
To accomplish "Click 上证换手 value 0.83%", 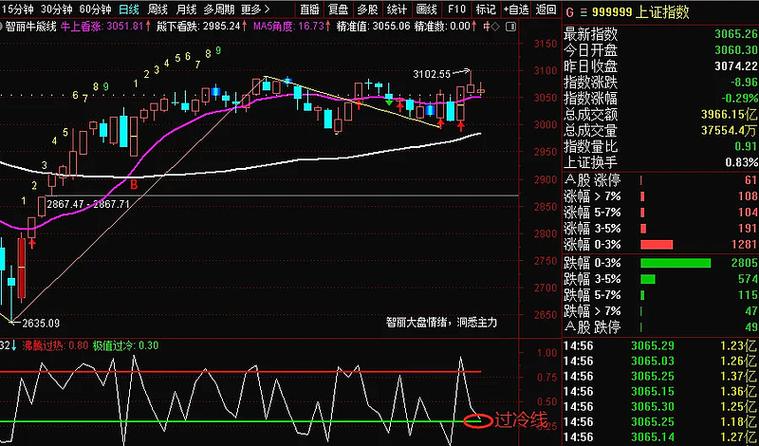I will 742,162.
